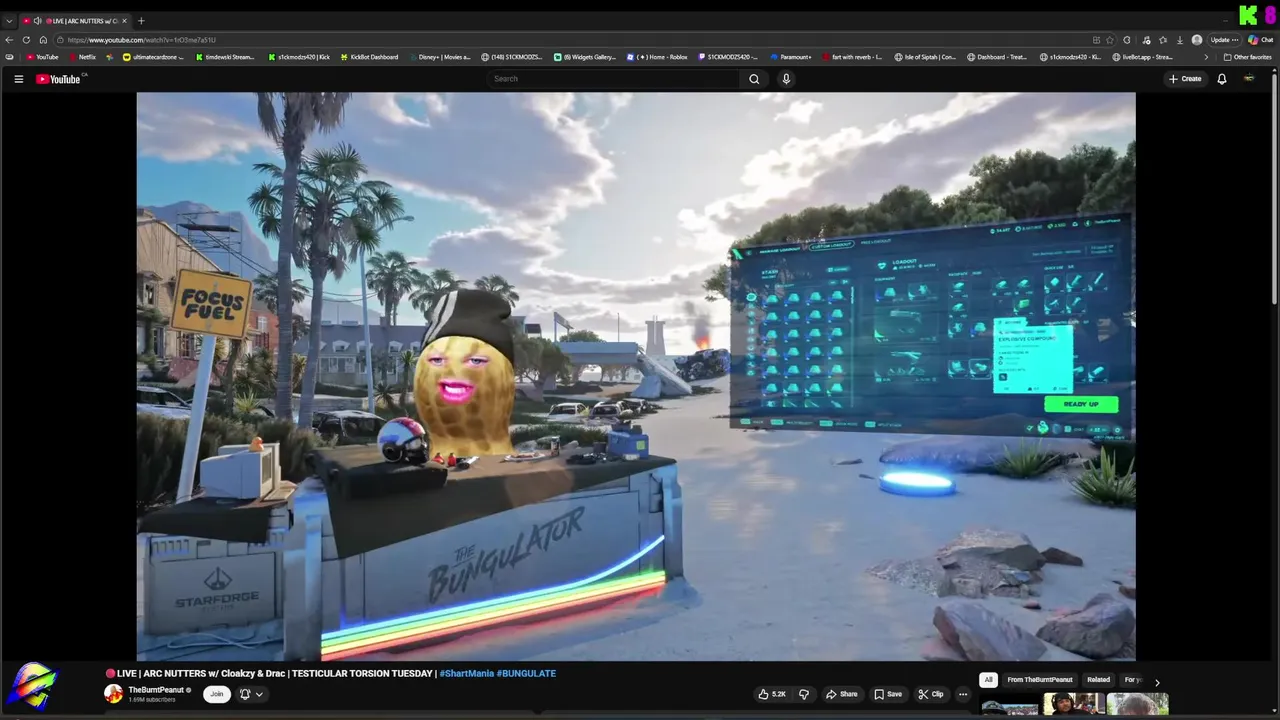Viewport: 1280px width, 720px height.
Task: Open the KickBot Dashboard bookmark
Action: pos(369,57)
